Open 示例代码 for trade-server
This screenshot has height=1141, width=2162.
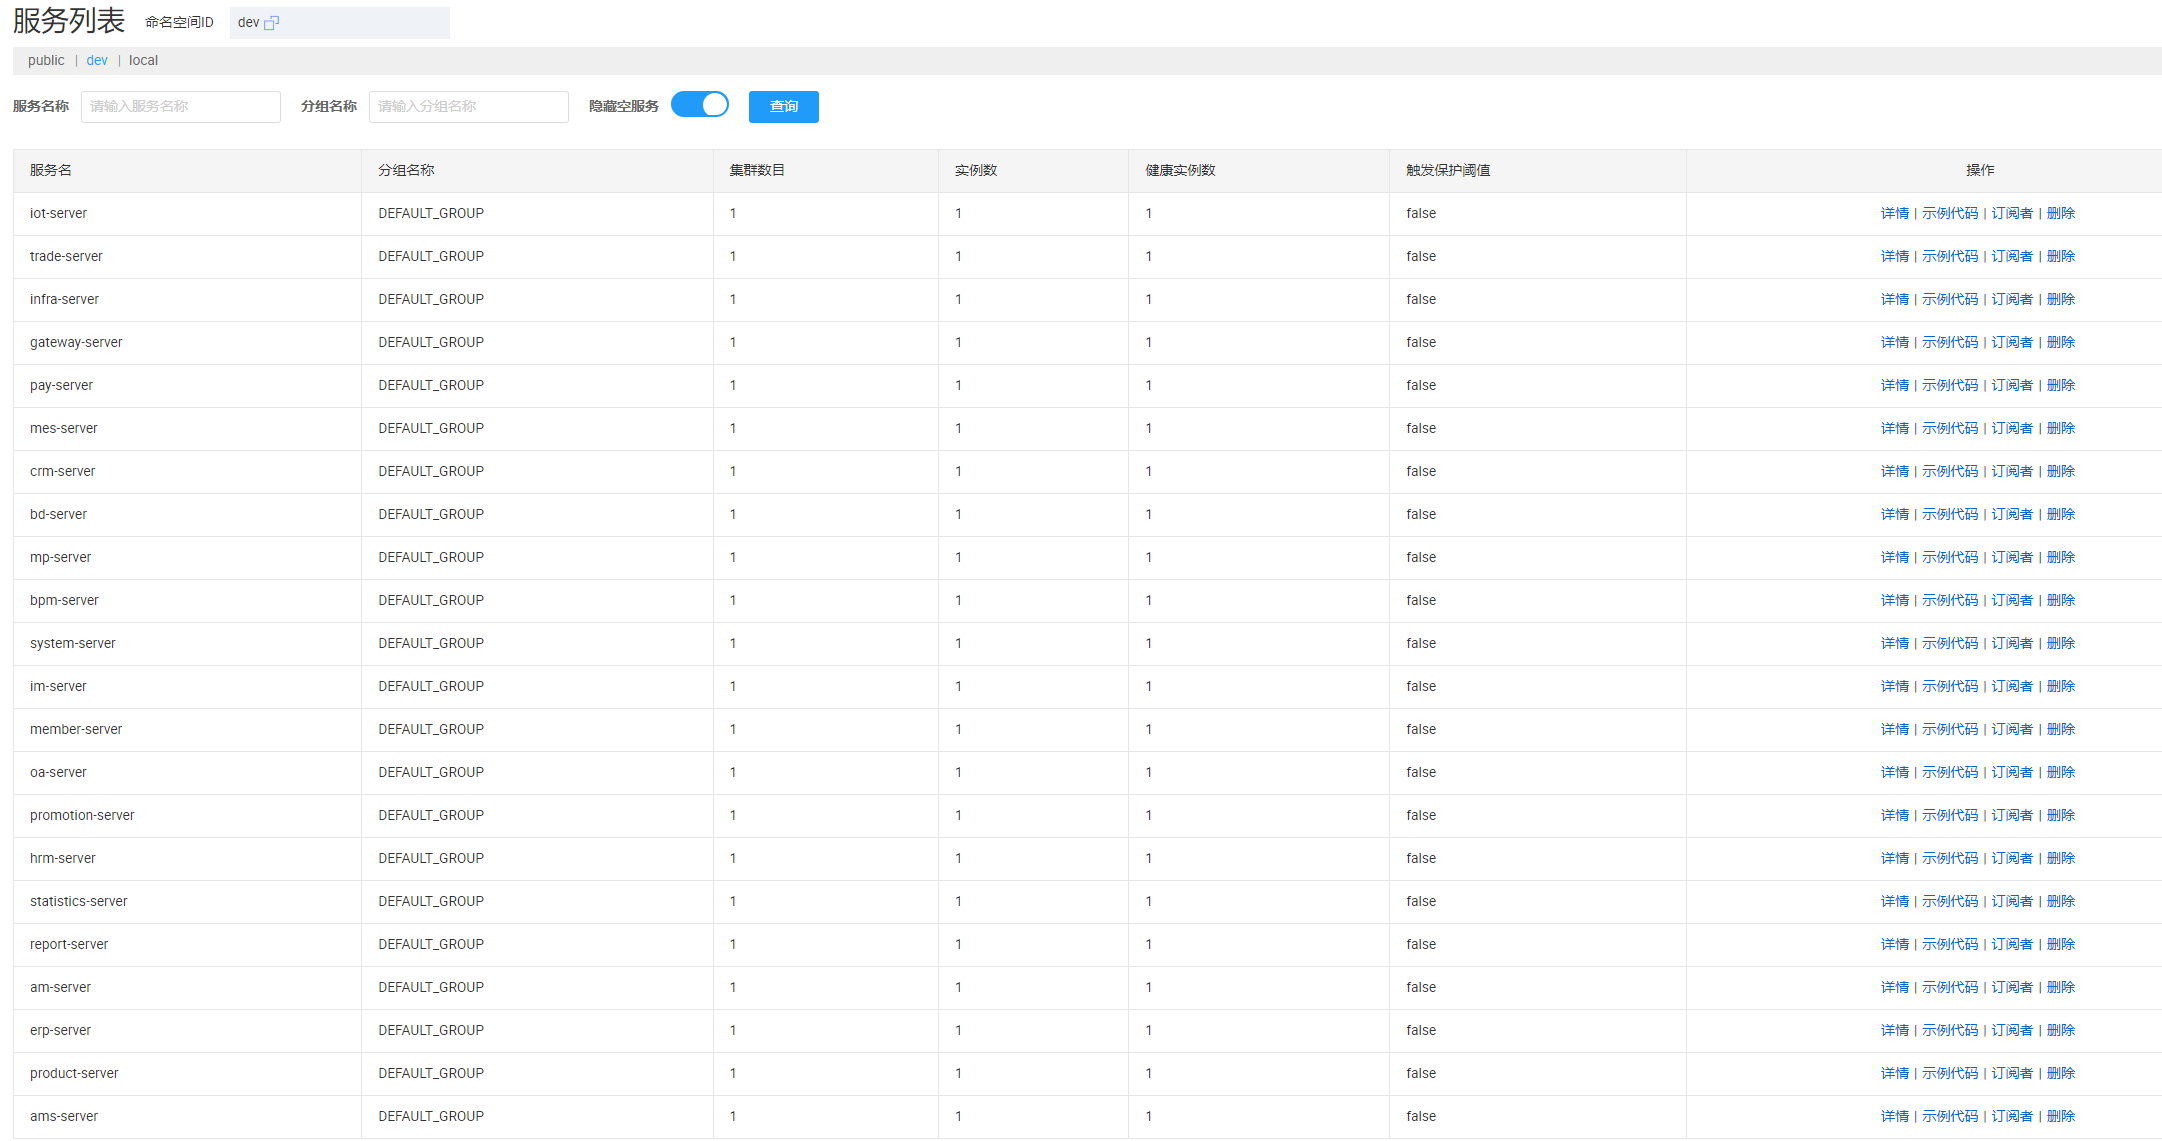[x=1950, y=257]
